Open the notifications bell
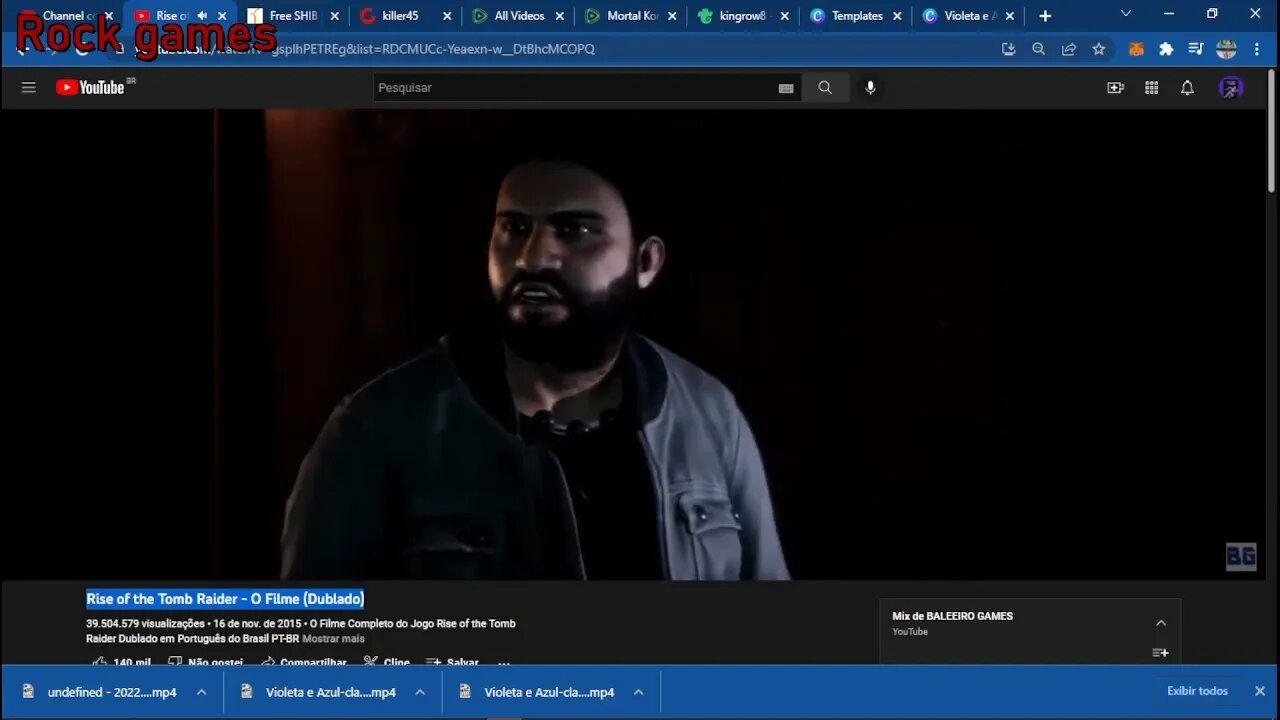The image size is (1280, 720). 1187,88
